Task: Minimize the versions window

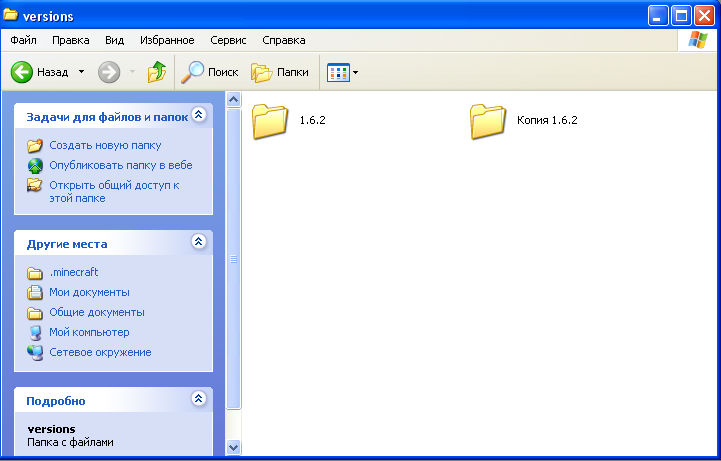Action: 658,16
